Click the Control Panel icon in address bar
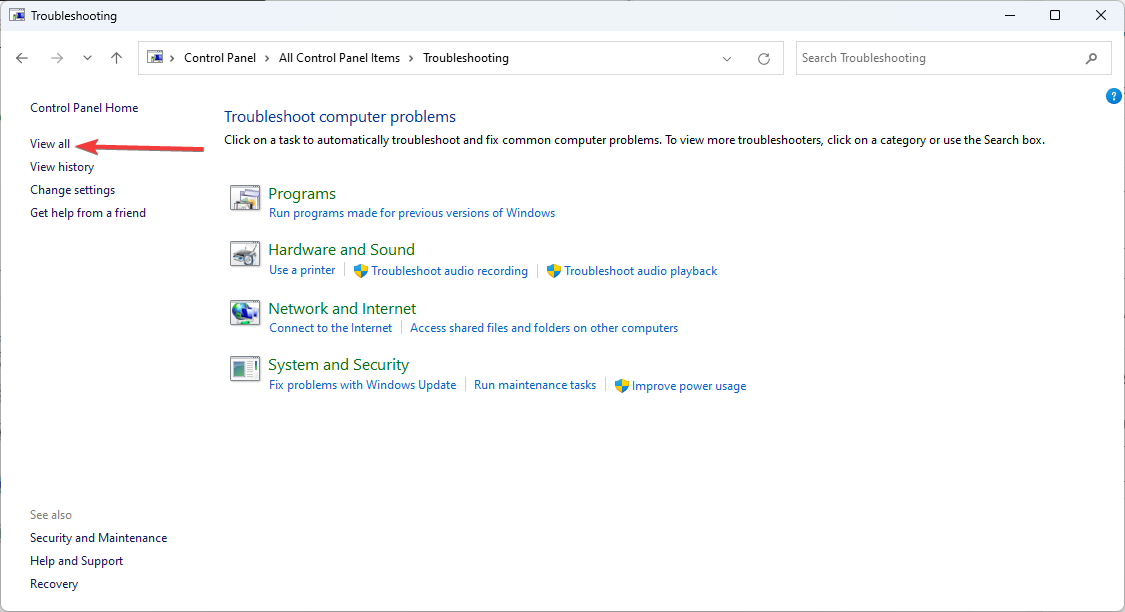The image size is (1125, 612). click(x=155, y=57)
